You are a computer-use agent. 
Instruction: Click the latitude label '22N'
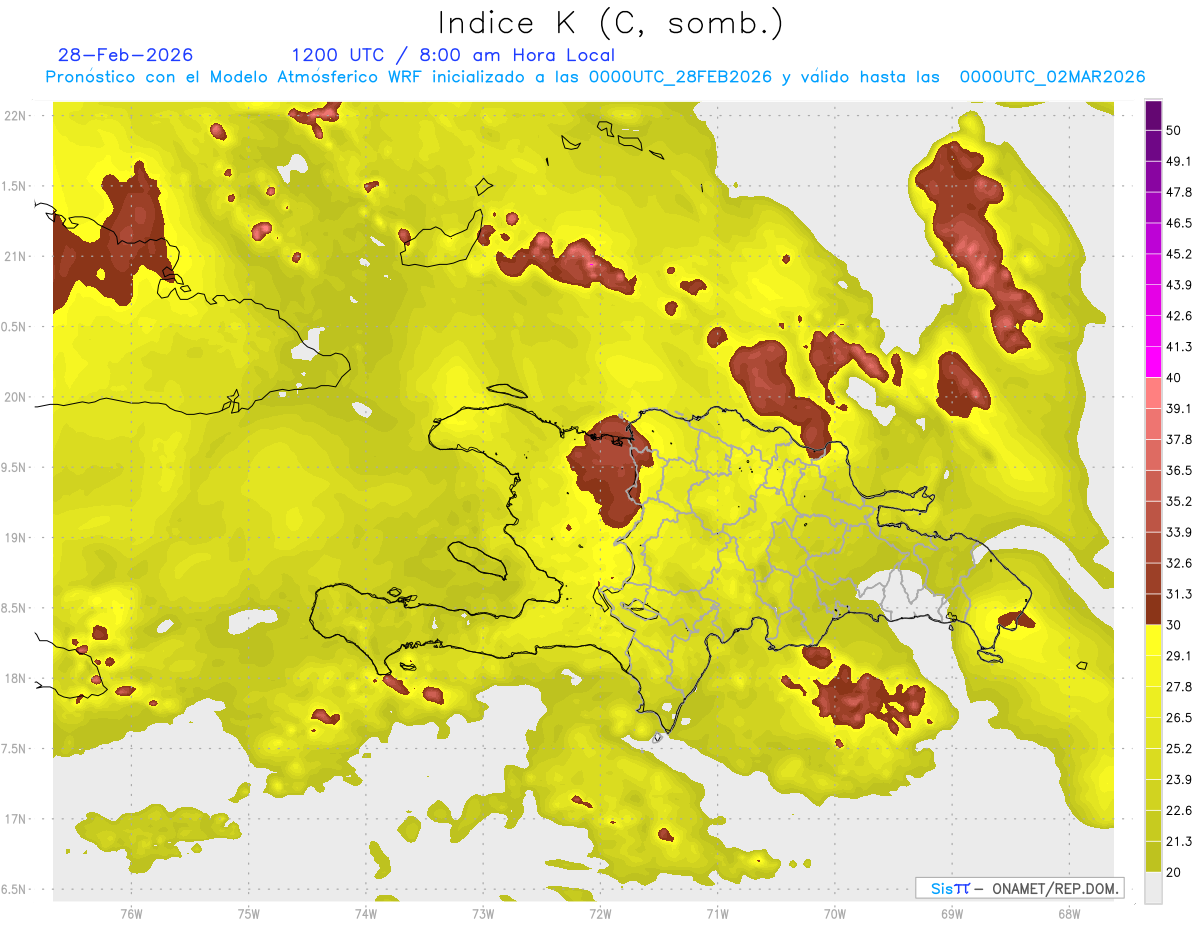[15, 115]
